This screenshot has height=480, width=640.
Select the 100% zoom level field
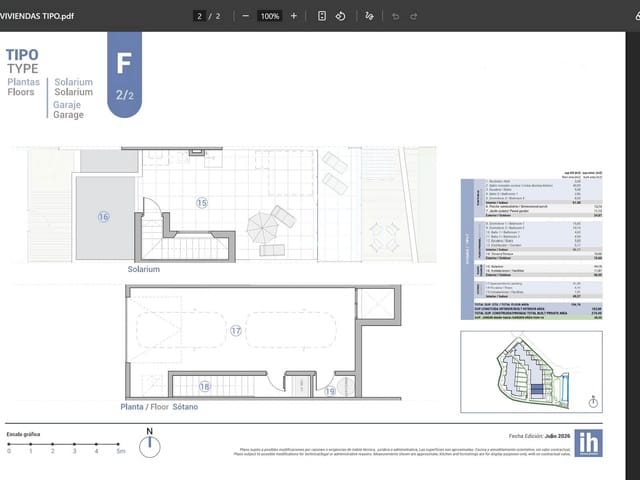270,16
